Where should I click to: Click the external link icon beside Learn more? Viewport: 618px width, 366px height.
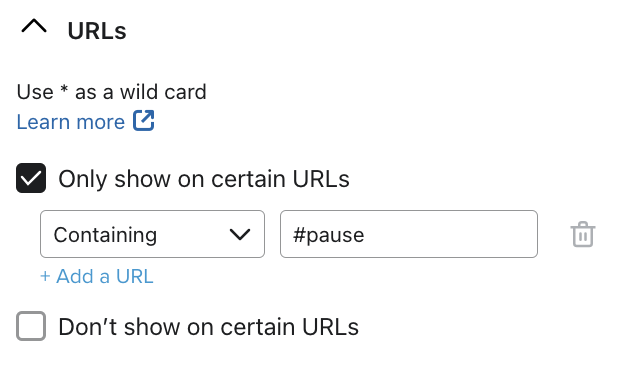(143, 120)
